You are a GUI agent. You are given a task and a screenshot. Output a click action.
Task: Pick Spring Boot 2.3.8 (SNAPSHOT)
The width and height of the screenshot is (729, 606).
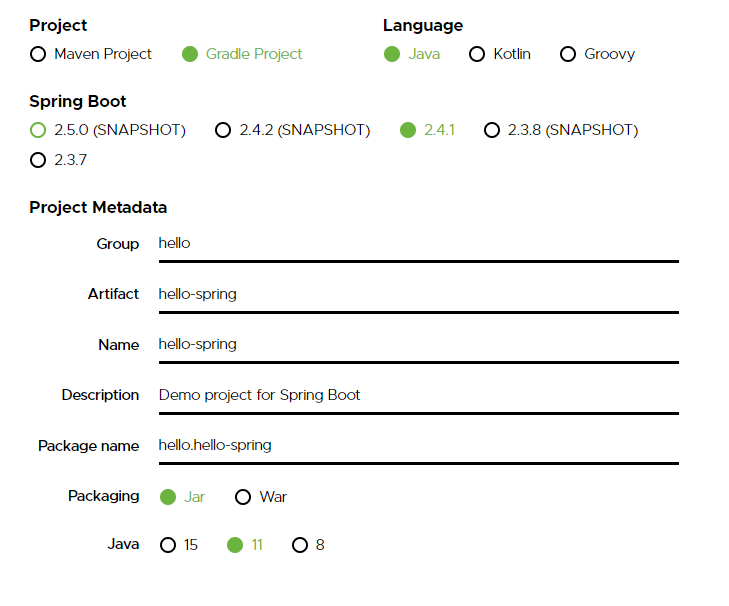point(491,130)
